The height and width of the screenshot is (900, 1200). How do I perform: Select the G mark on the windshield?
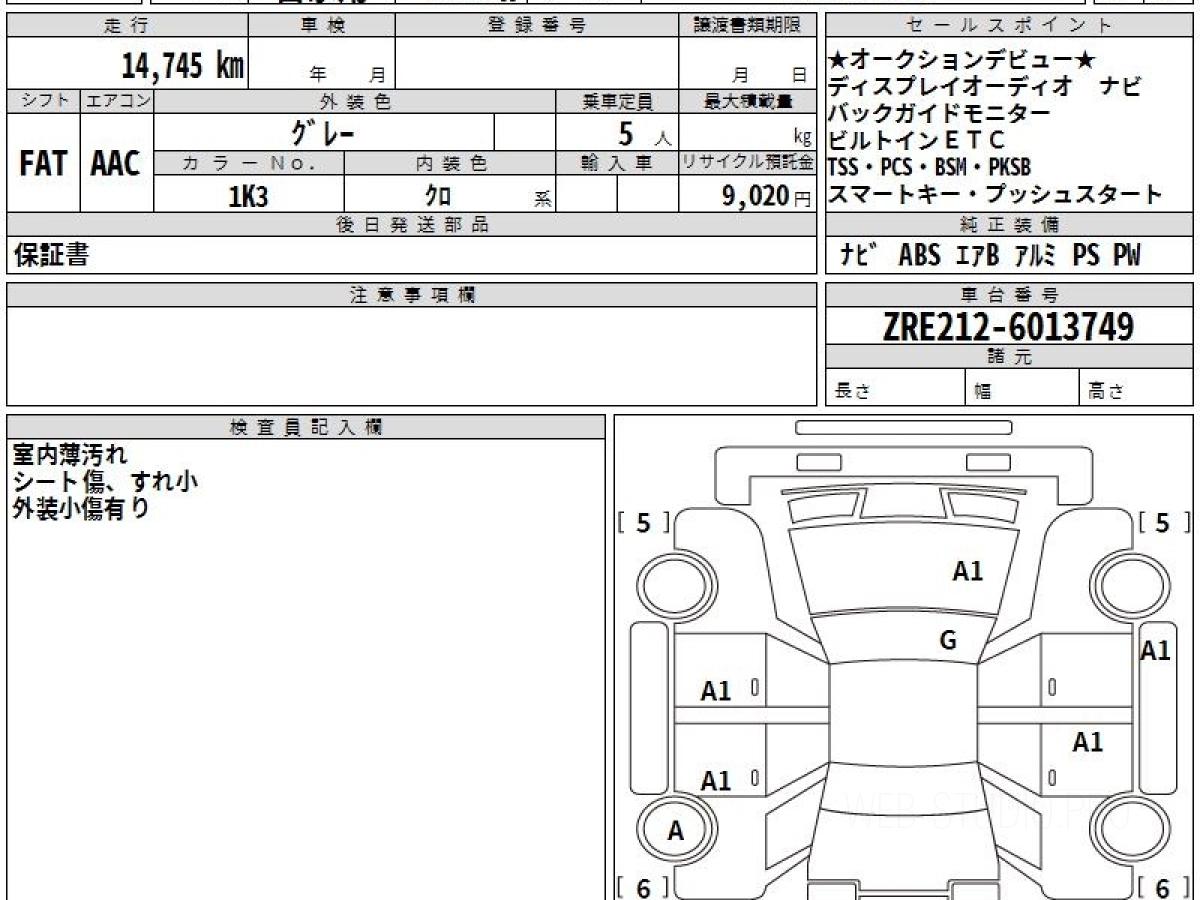[x=948, y=642]
